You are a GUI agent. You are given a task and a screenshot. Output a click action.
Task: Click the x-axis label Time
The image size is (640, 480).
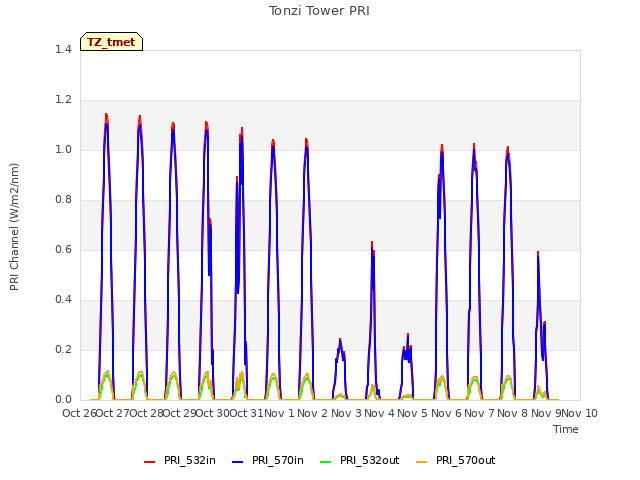(x=565, y=429)
